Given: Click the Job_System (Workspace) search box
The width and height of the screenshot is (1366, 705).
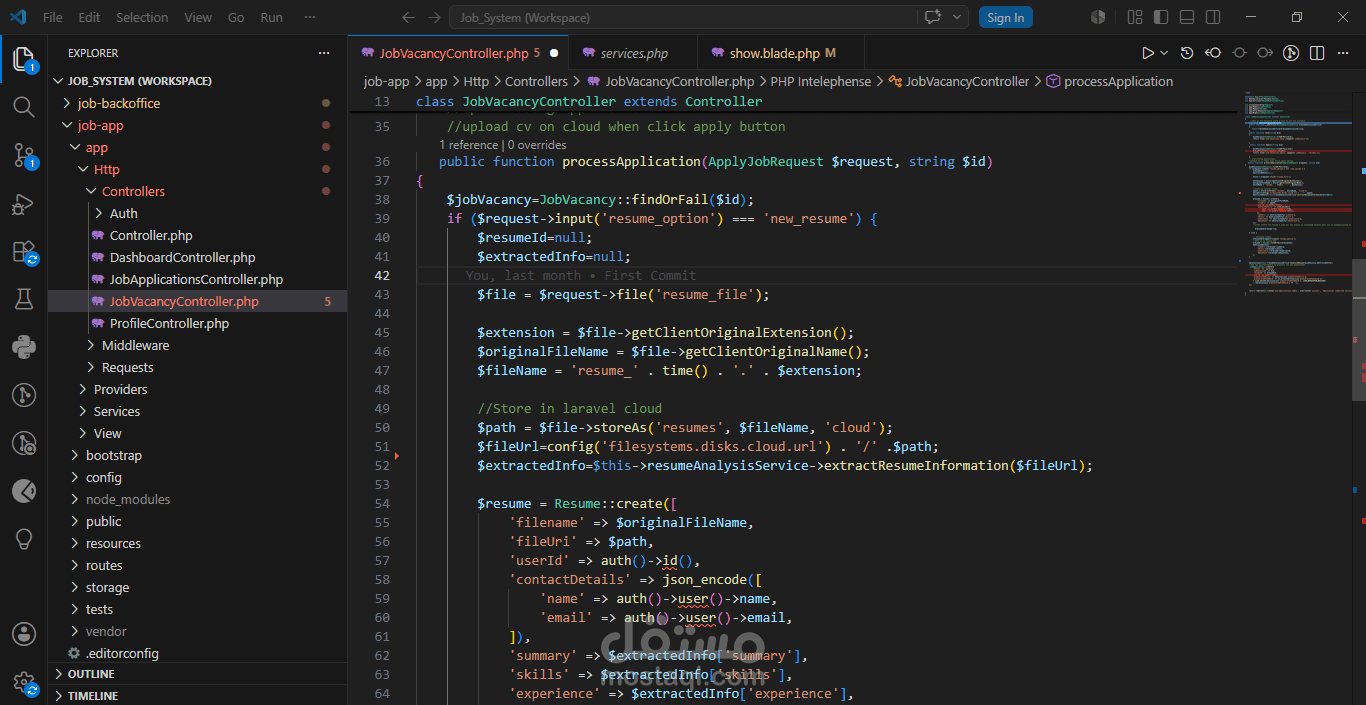Looking at the screenshot, I should [683, 17].
